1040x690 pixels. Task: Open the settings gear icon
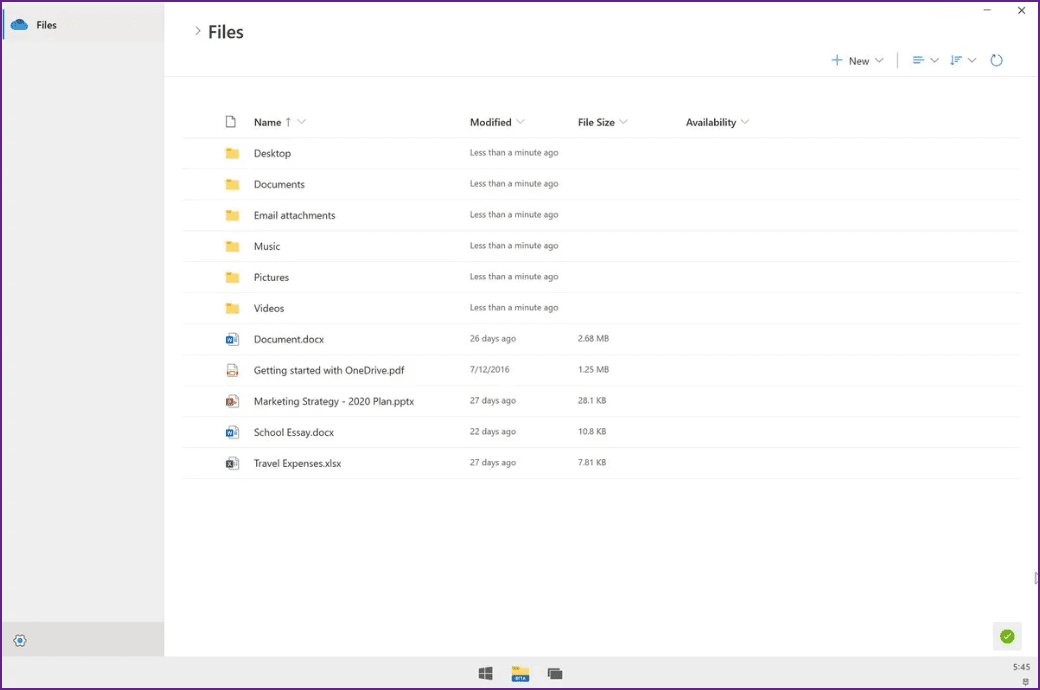tap(20, 640)
